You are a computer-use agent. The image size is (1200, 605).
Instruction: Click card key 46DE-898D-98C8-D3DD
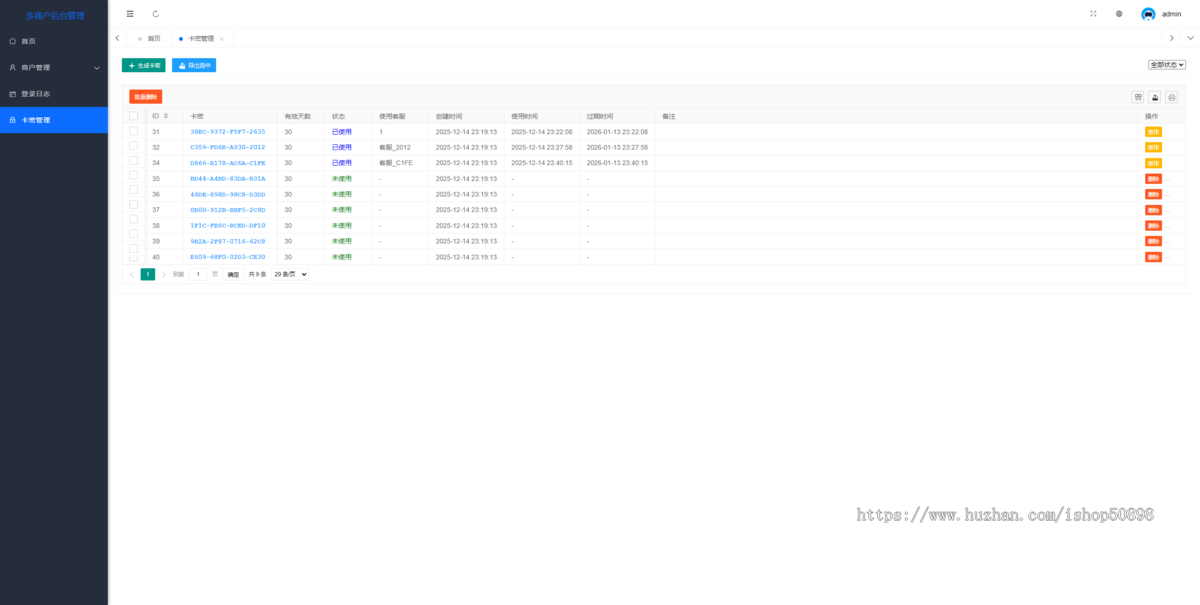[228, 194]
